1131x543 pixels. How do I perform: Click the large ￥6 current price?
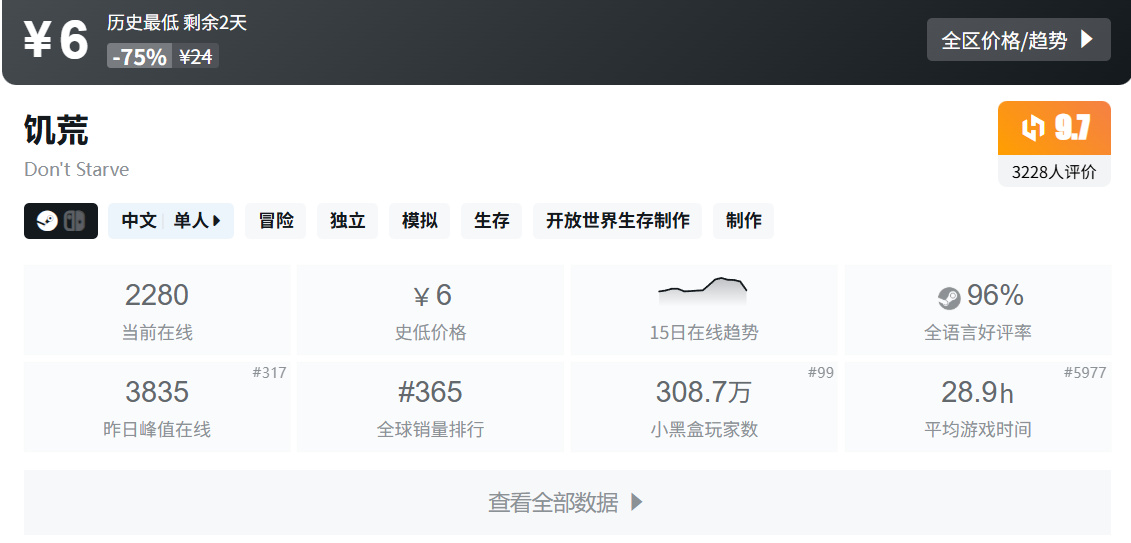56,40
